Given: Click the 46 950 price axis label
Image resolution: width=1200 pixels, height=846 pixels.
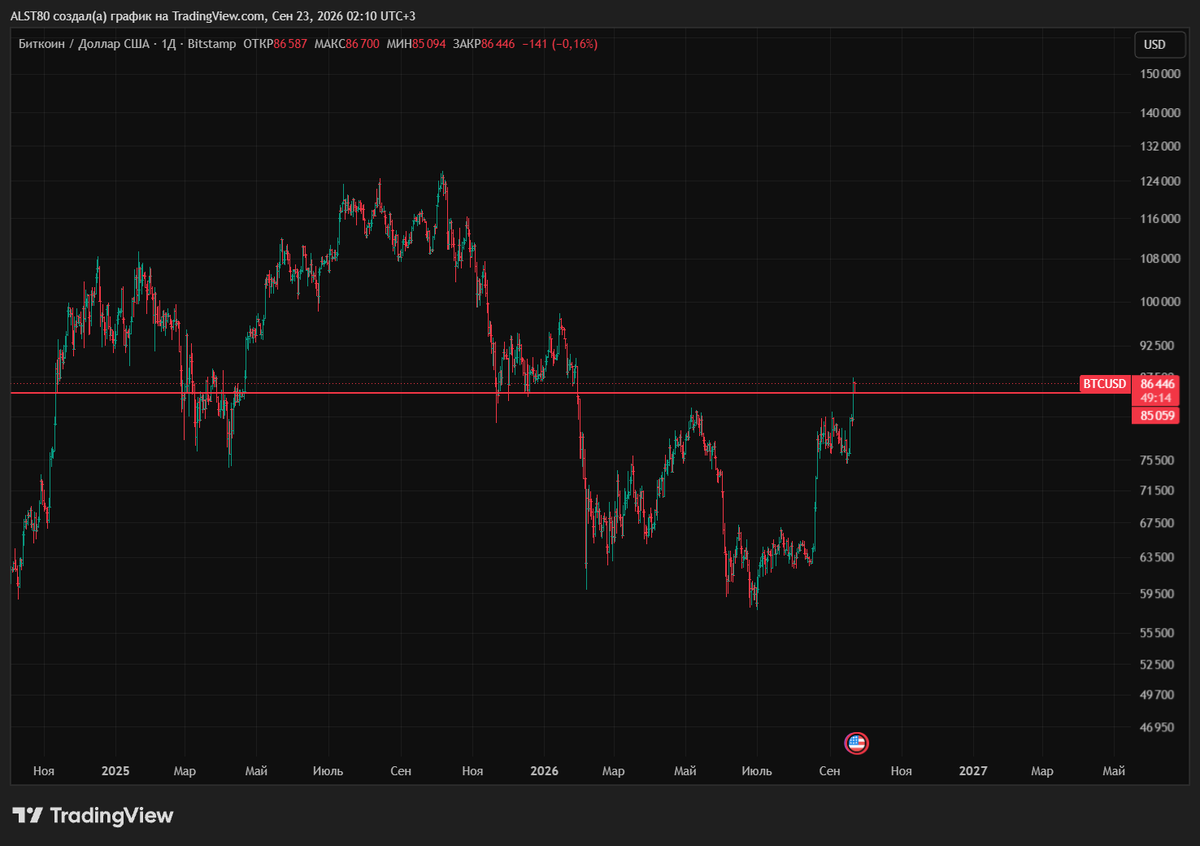Looking at the screenshot, I should [x=1159, y=727].
